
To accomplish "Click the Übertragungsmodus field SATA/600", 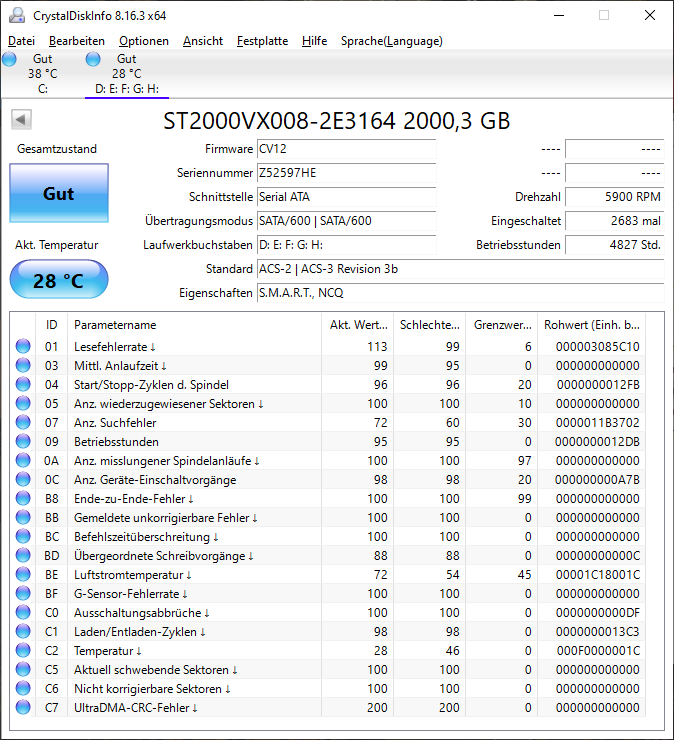I will [x=346, y=221].
